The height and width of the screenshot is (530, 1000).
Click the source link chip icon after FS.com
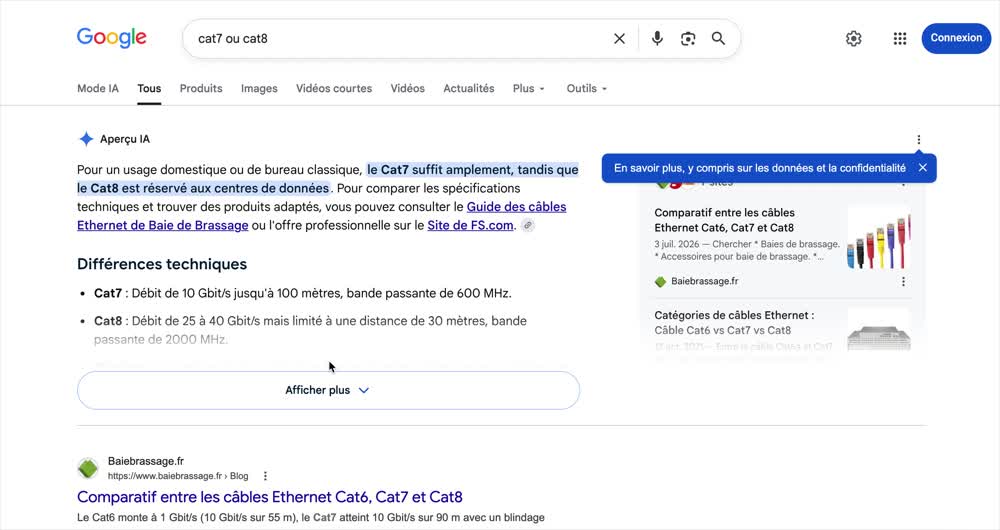[x=527, y=225]
